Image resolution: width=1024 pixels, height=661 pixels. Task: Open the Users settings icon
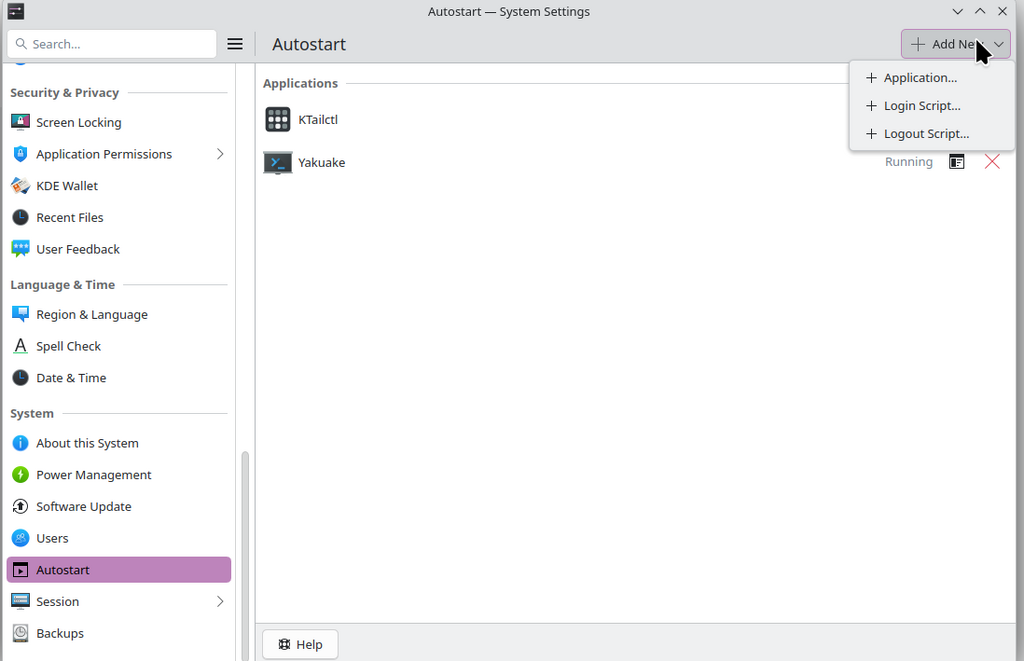(20, 538)
